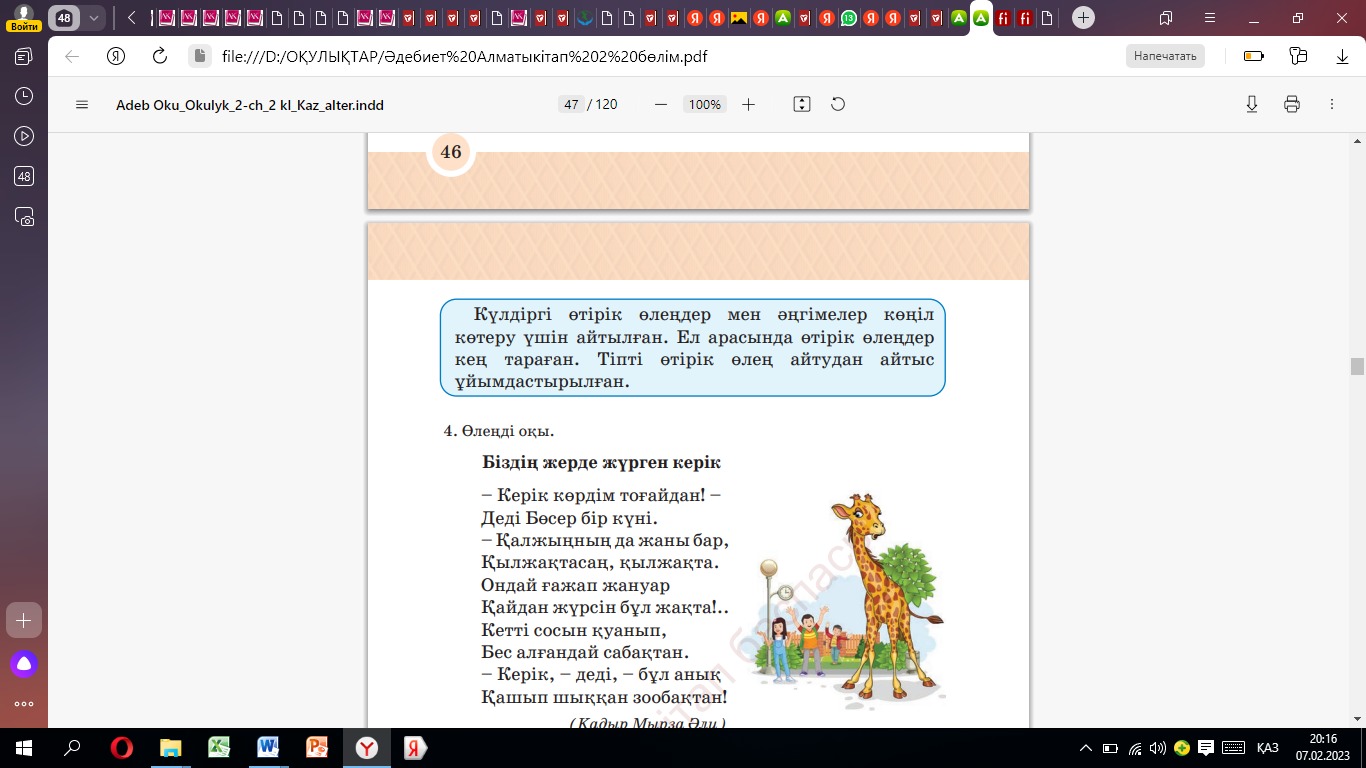Viewport: 1366px width, 768px height.
Task: Click the document title 'Adeb Oku_Okulyk_2-ch_2 kl_Kaz_alter.indd'
Action: point(250,104)
